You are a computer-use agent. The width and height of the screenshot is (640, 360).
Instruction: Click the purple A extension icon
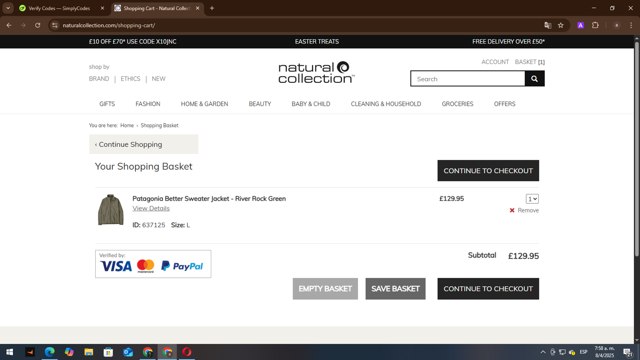[580, 25]
